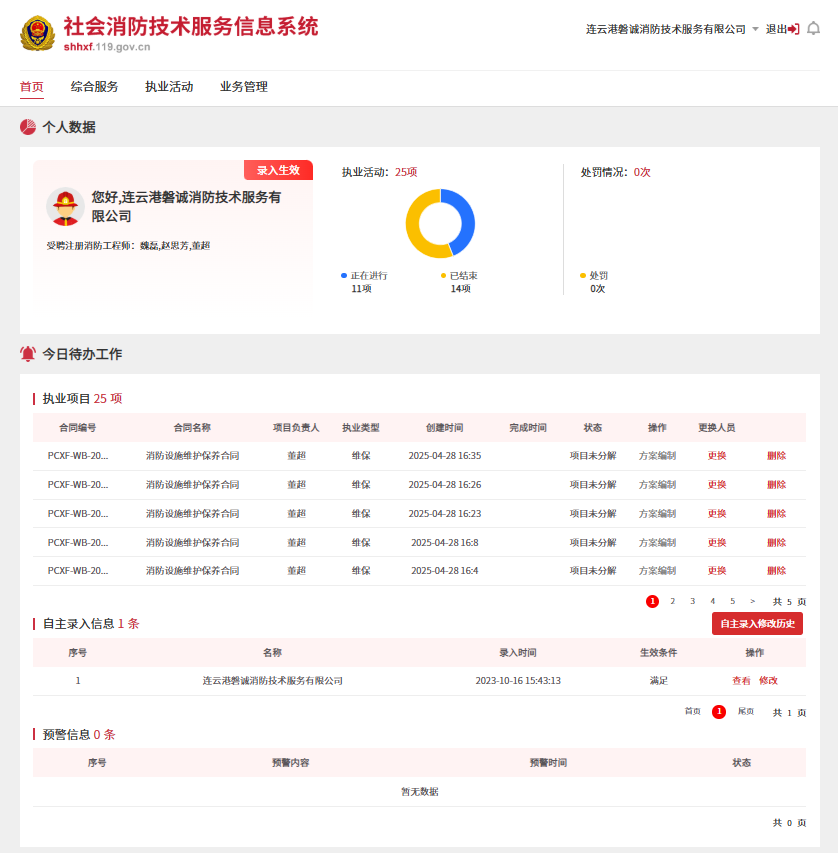The height and width of the screenshot is (853, 838).
Task: Open the 执业活动 menu
Action: click(169, 87)
